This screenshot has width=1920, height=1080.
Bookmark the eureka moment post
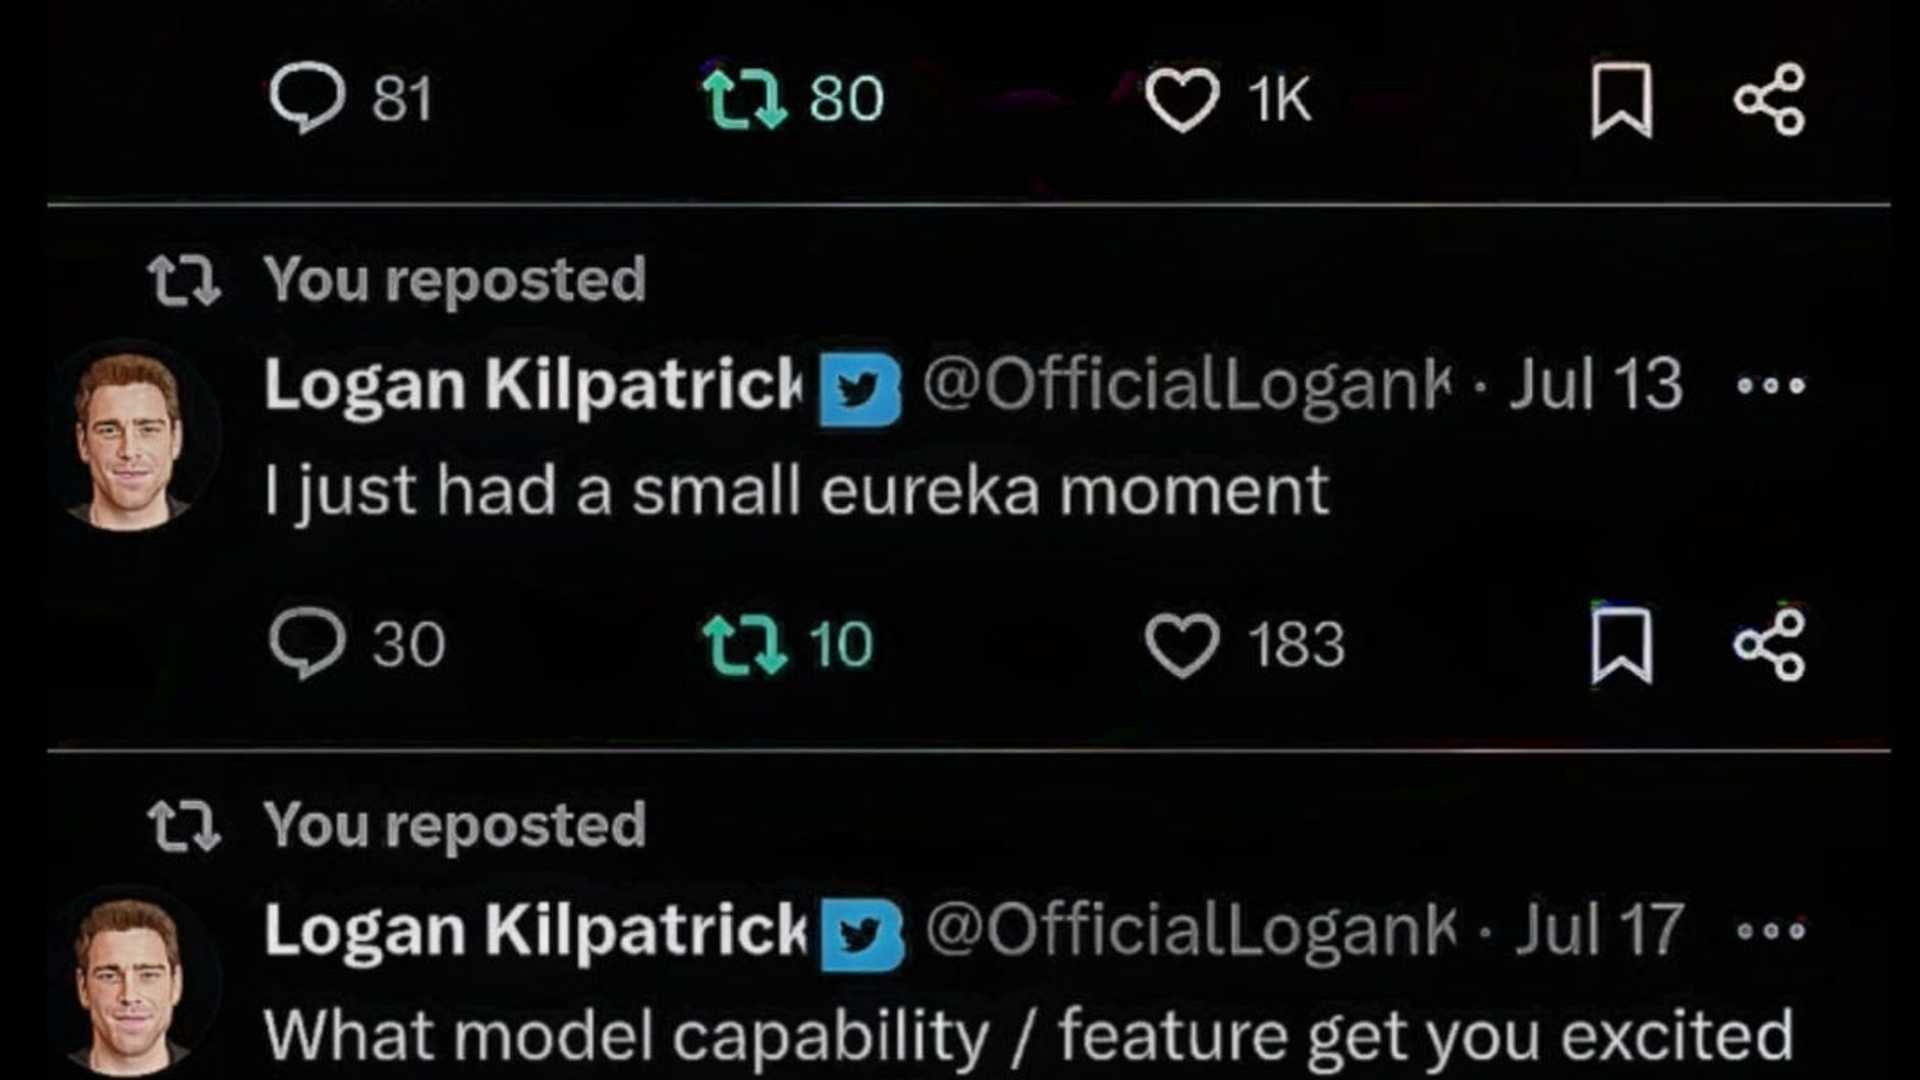1621,645
